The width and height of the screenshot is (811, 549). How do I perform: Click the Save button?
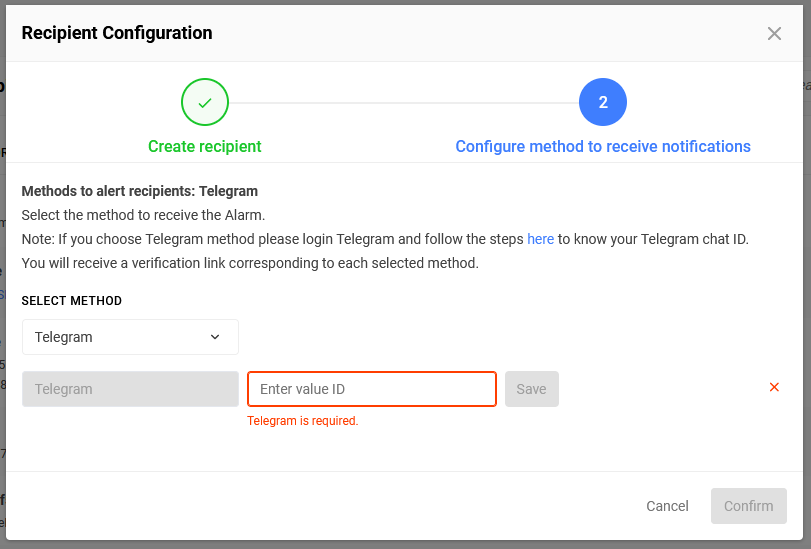(532, 389)
